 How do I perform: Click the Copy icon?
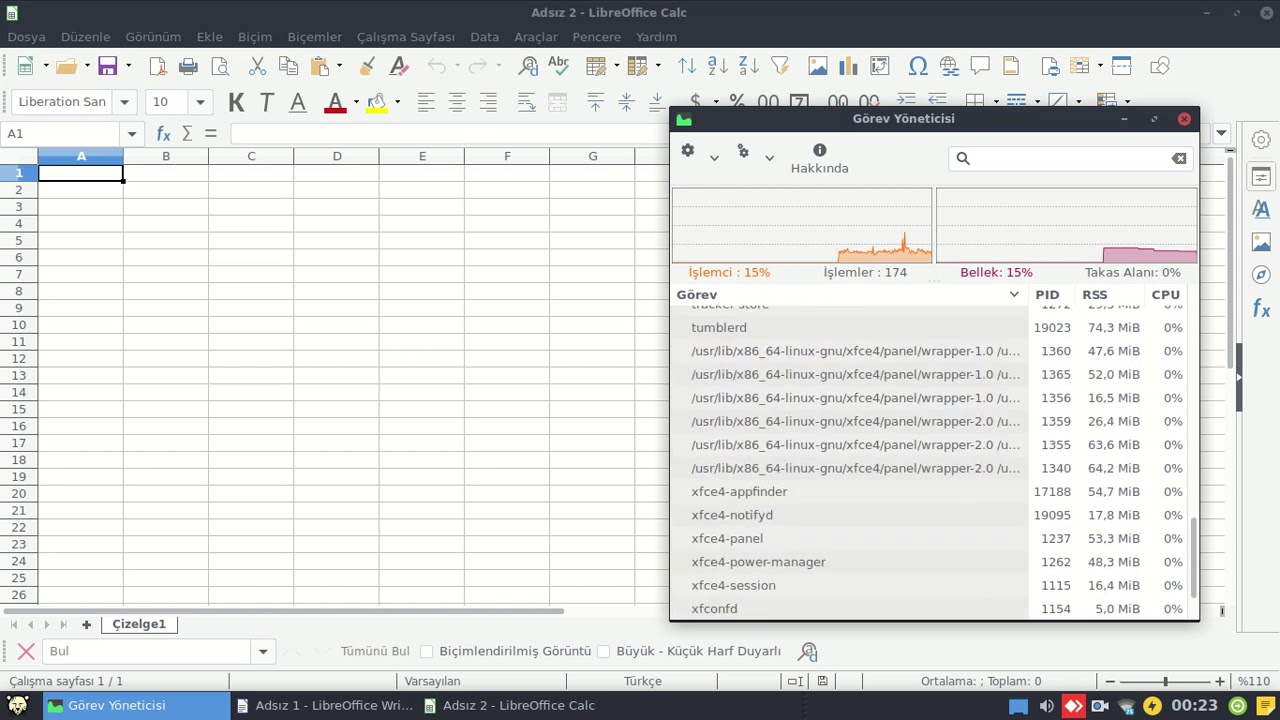point(288,66)
